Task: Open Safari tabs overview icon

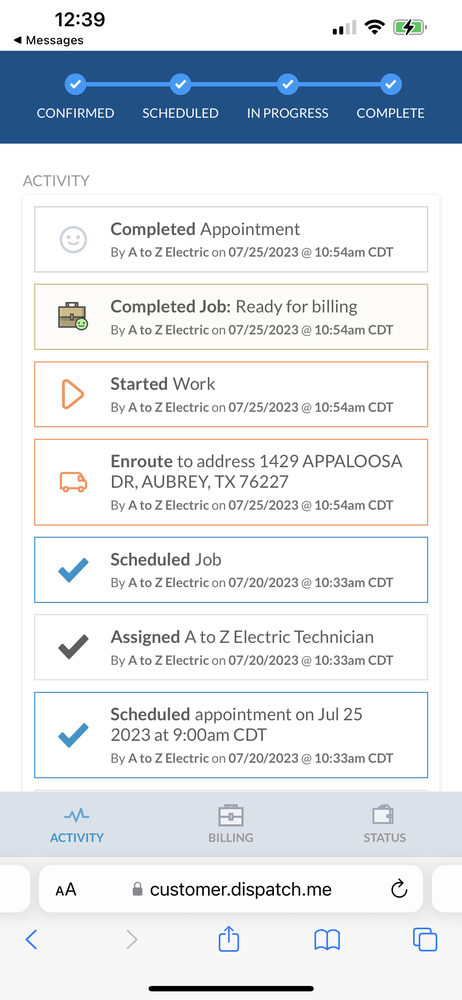Action: click(x=425, y=939)
